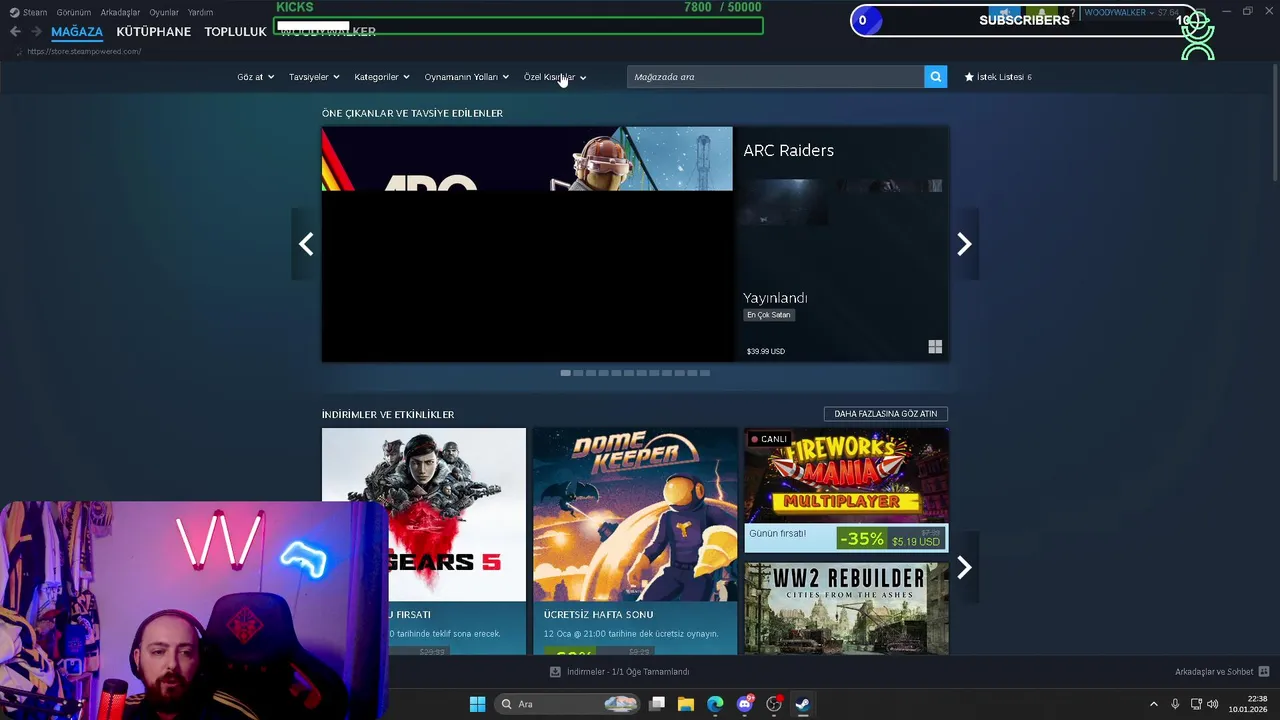Open File Explorer from the taskbar
Viewport: 1280px width, 720px height.
[x=686, y=704]
